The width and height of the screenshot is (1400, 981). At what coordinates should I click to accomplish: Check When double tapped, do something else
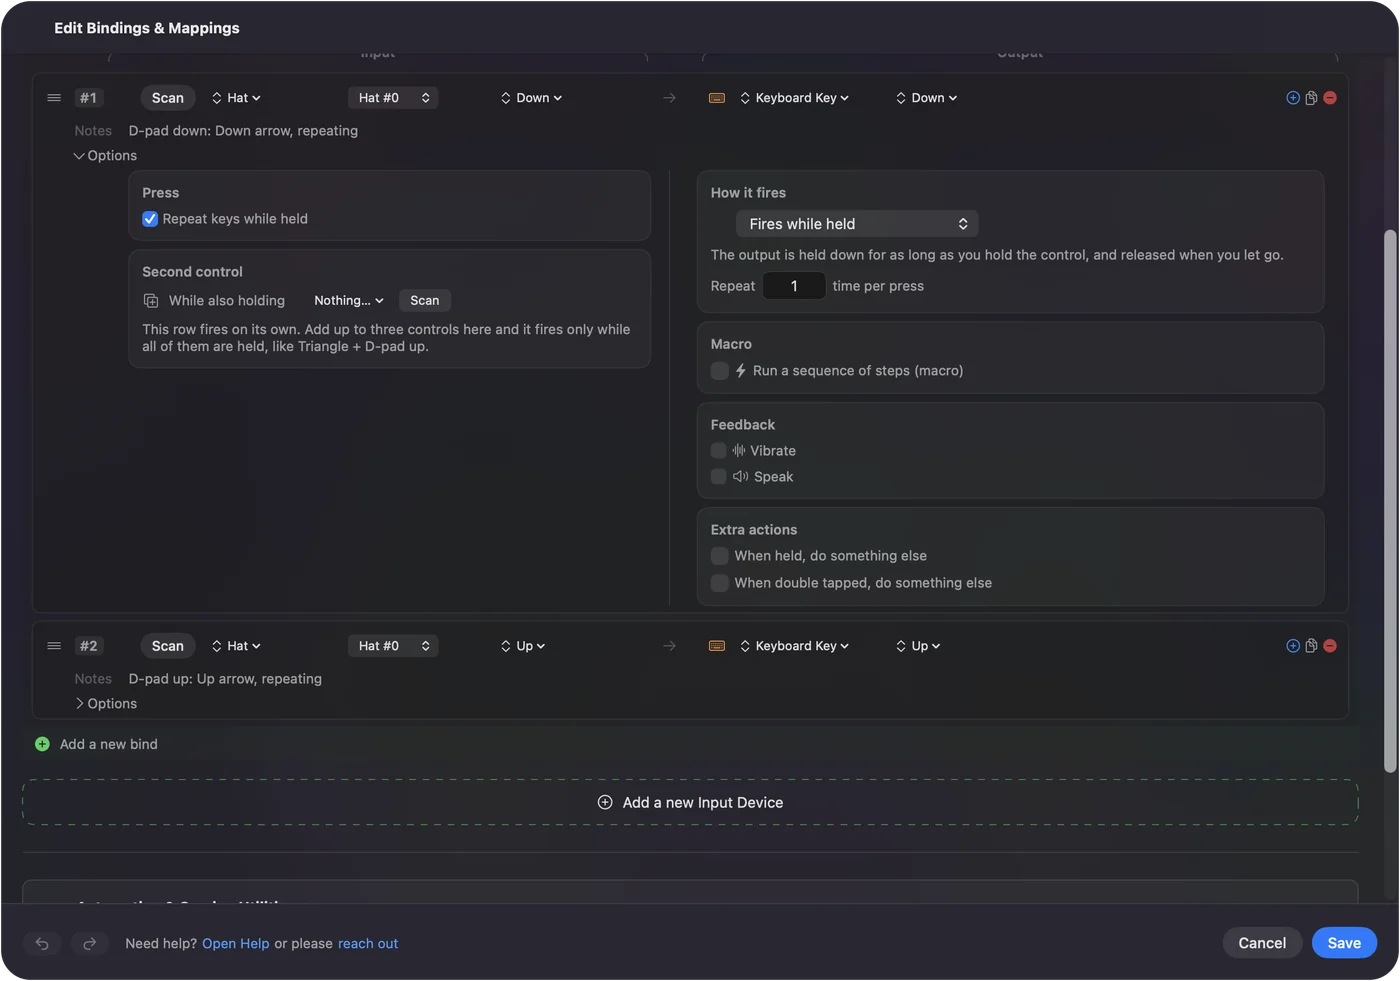point(719,583)
